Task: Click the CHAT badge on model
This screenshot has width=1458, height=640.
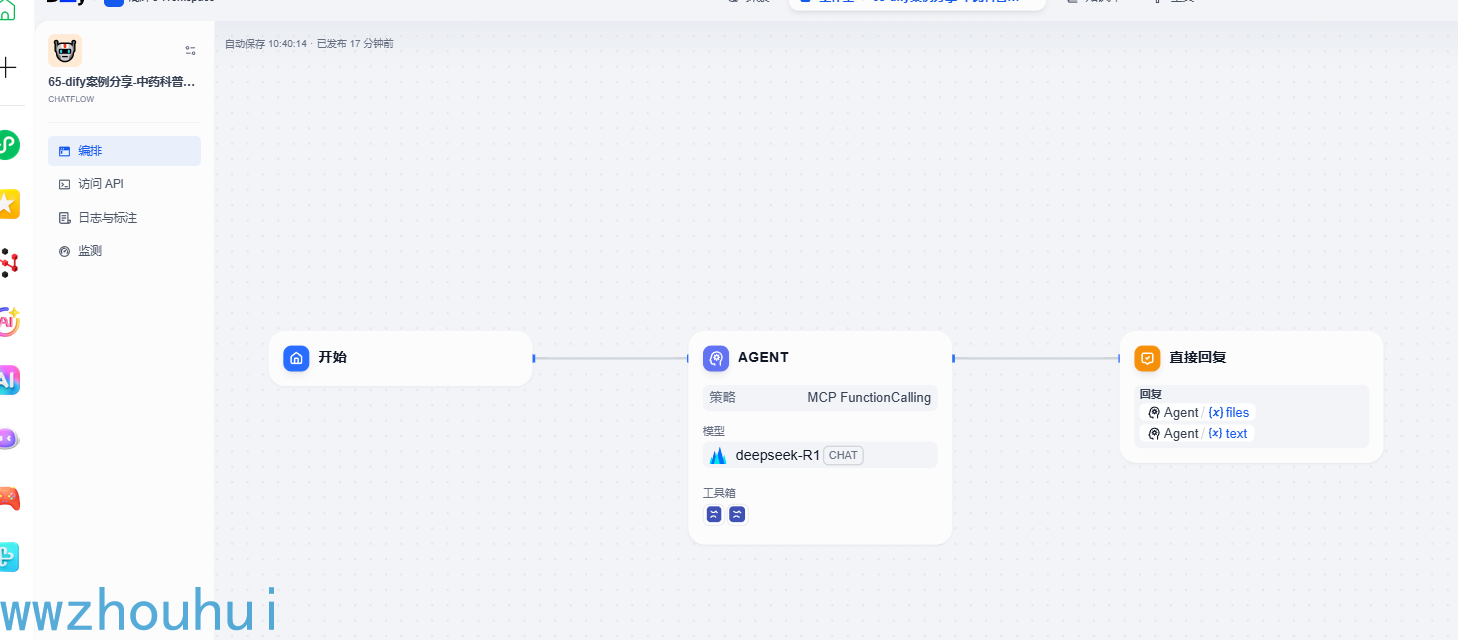Action: coord(843,455)
